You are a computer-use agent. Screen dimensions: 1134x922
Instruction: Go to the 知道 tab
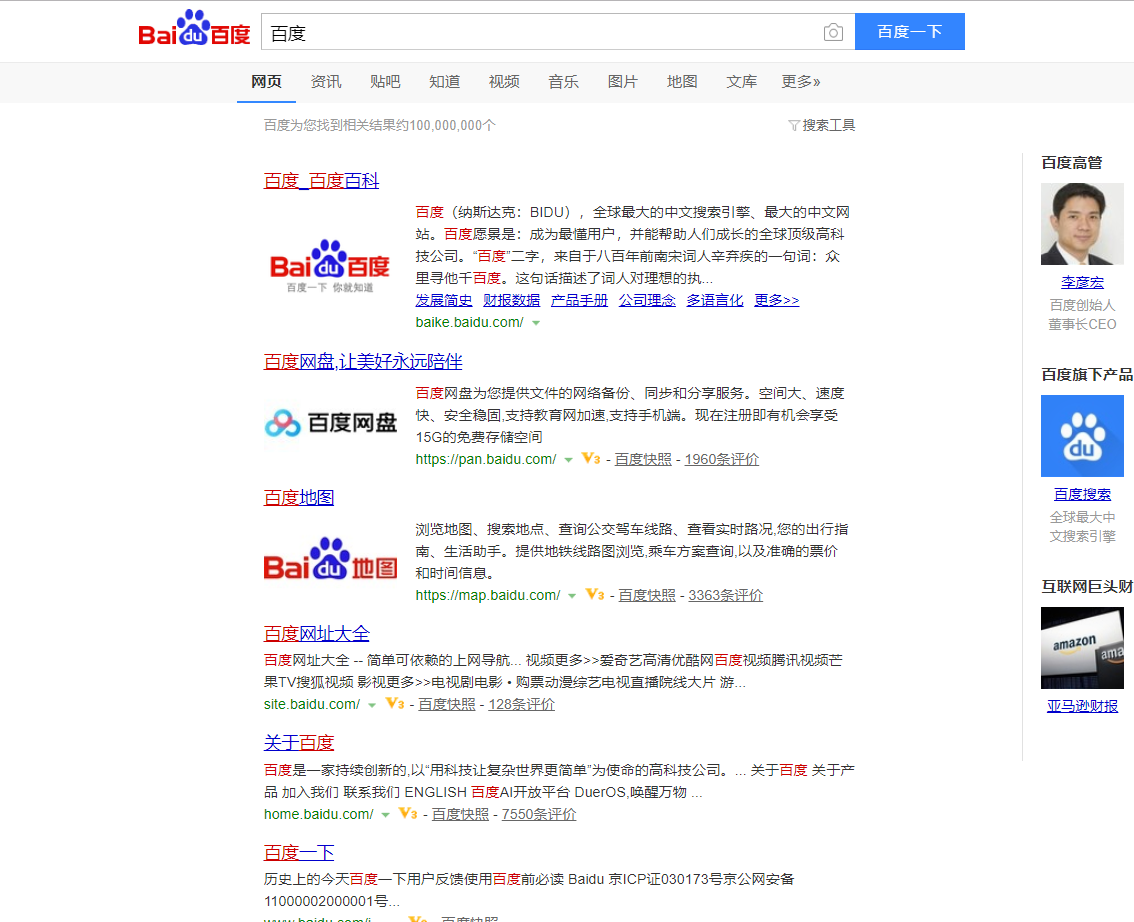click(x=444, y=82)
